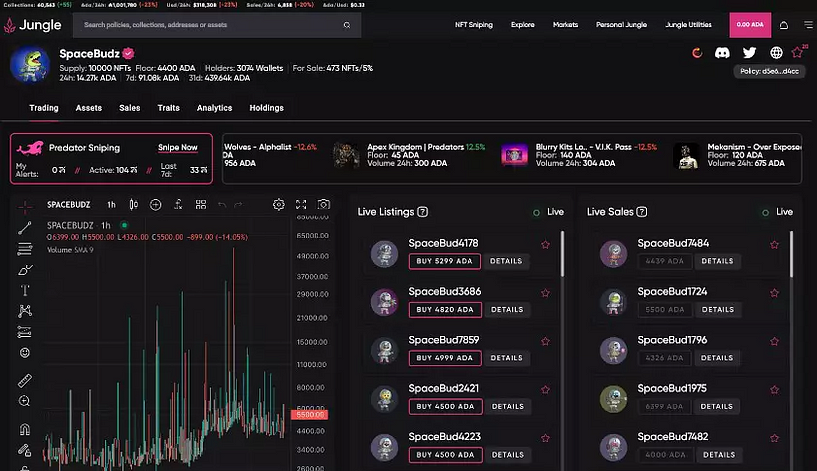Undo the last chart action
Screen dimensions: 817x471
[222, 205]
